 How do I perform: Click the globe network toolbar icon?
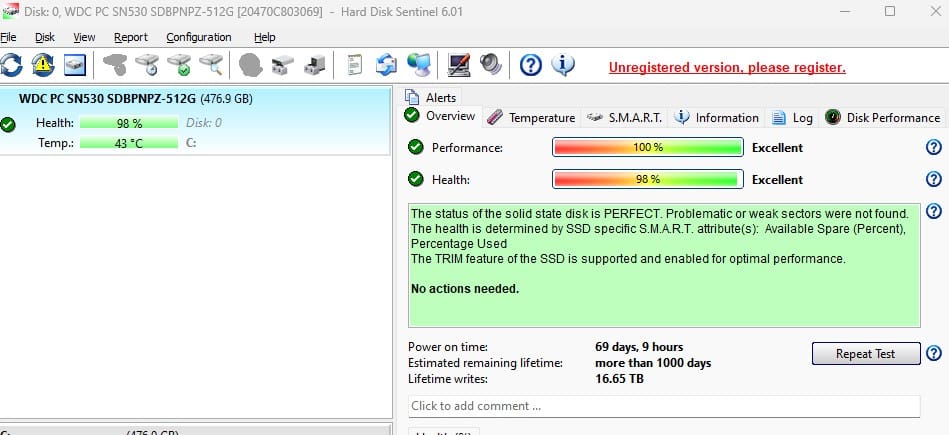pyautogui.click(x=419, y=65)
